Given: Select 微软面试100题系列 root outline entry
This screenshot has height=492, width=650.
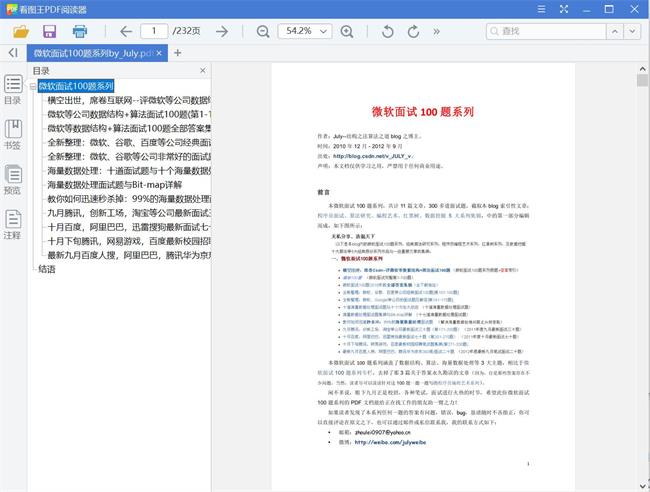Looking at the screenshot, I should [76, 86].
